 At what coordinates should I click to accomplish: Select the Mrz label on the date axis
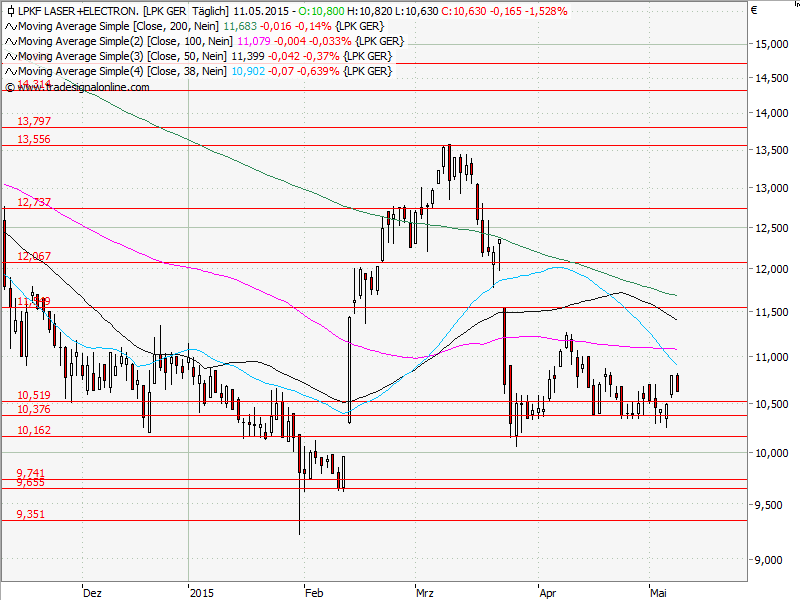425,592
